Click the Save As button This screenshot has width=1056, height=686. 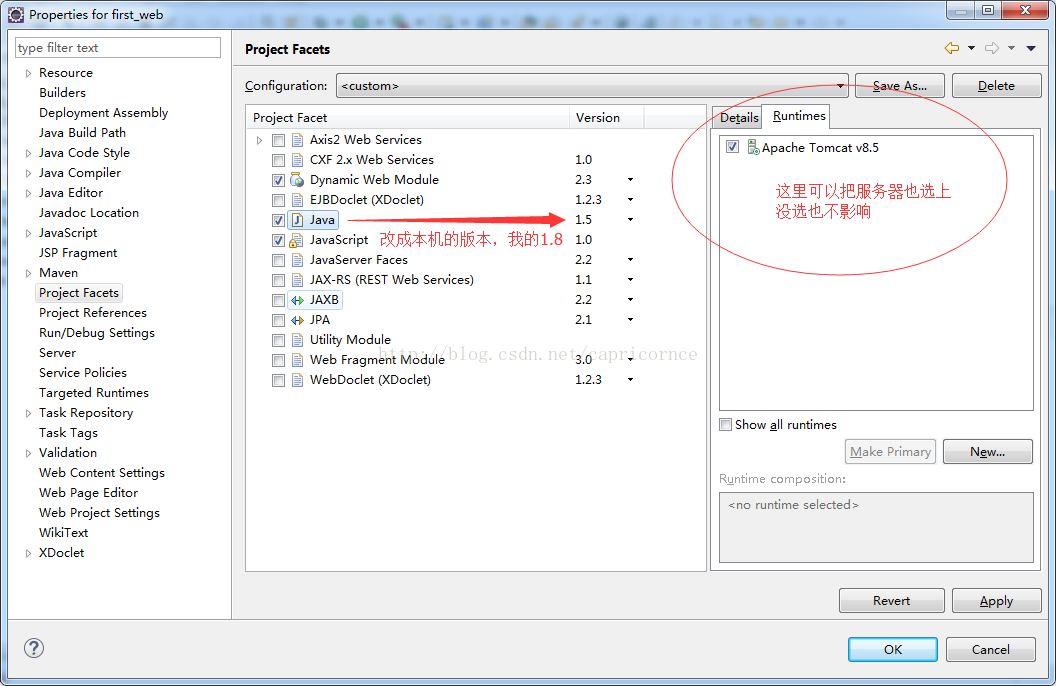coord(900,85)
